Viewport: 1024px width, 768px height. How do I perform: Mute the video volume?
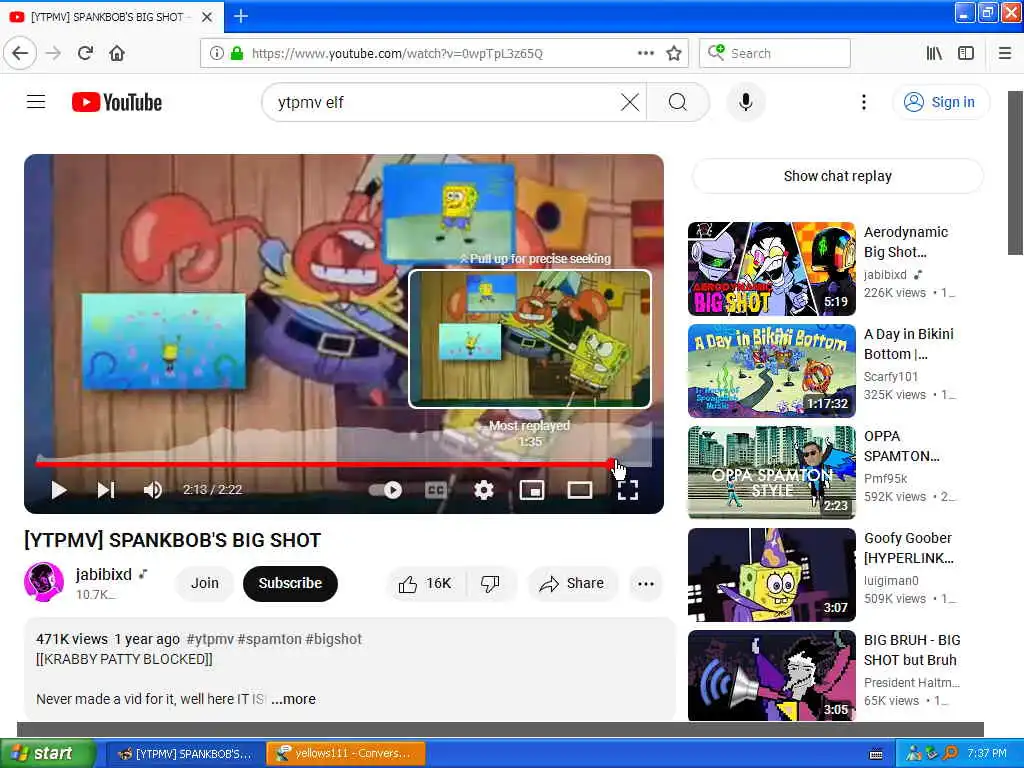[x=153, y=490]
